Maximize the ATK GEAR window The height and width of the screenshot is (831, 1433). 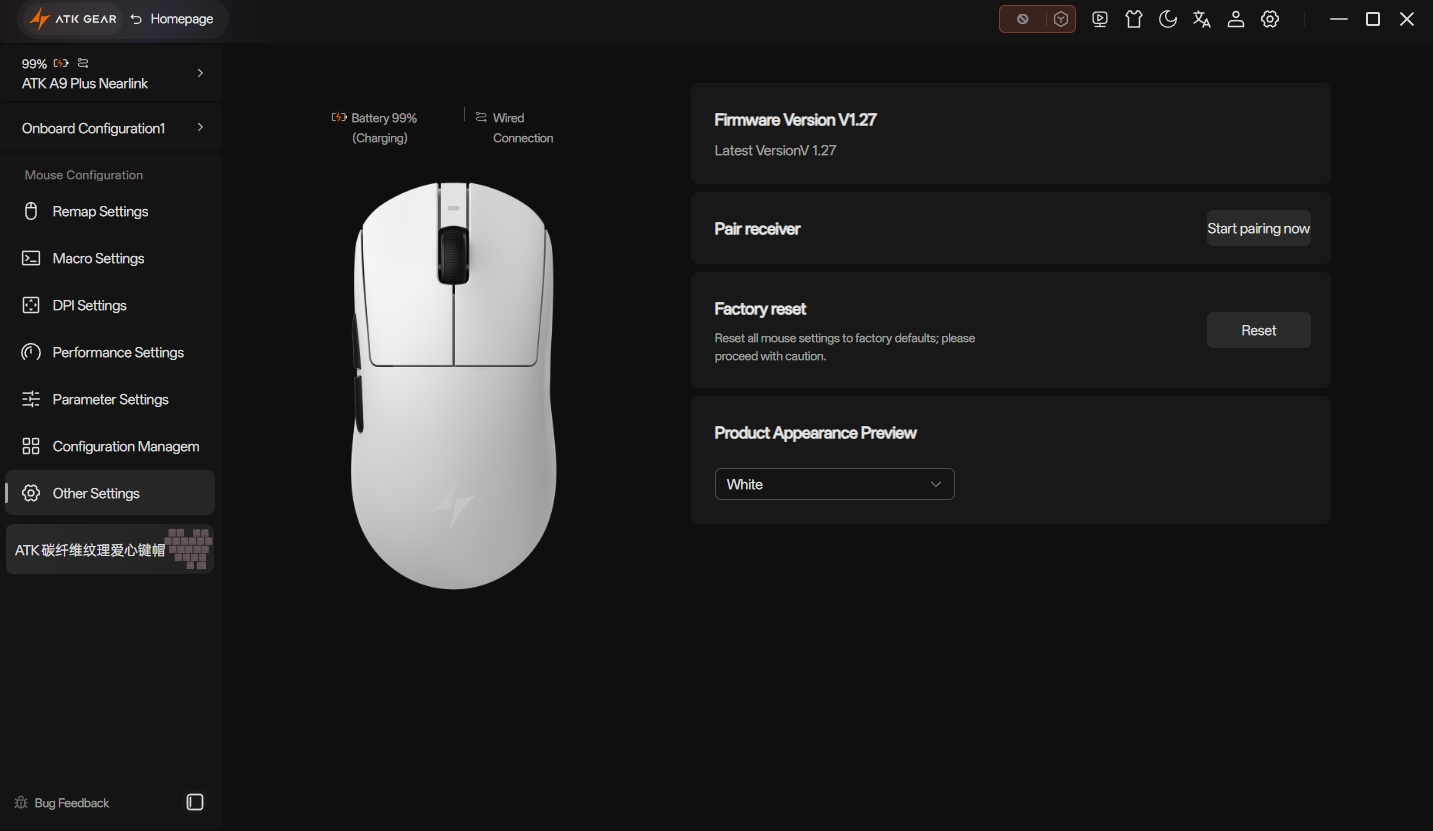click(1373, 19)
